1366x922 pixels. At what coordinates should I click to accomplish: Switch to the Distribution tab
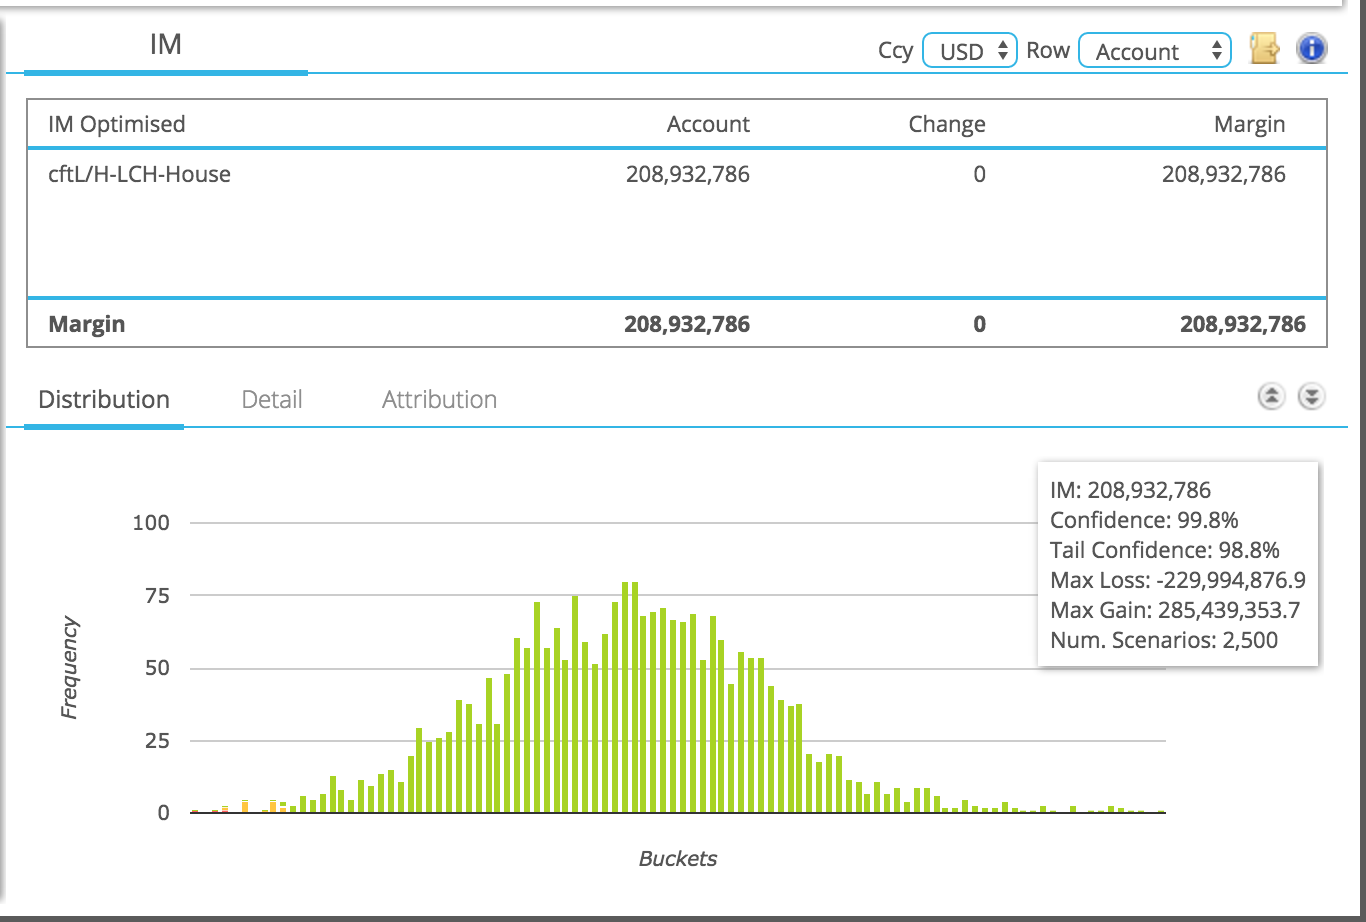coord(104,399)
